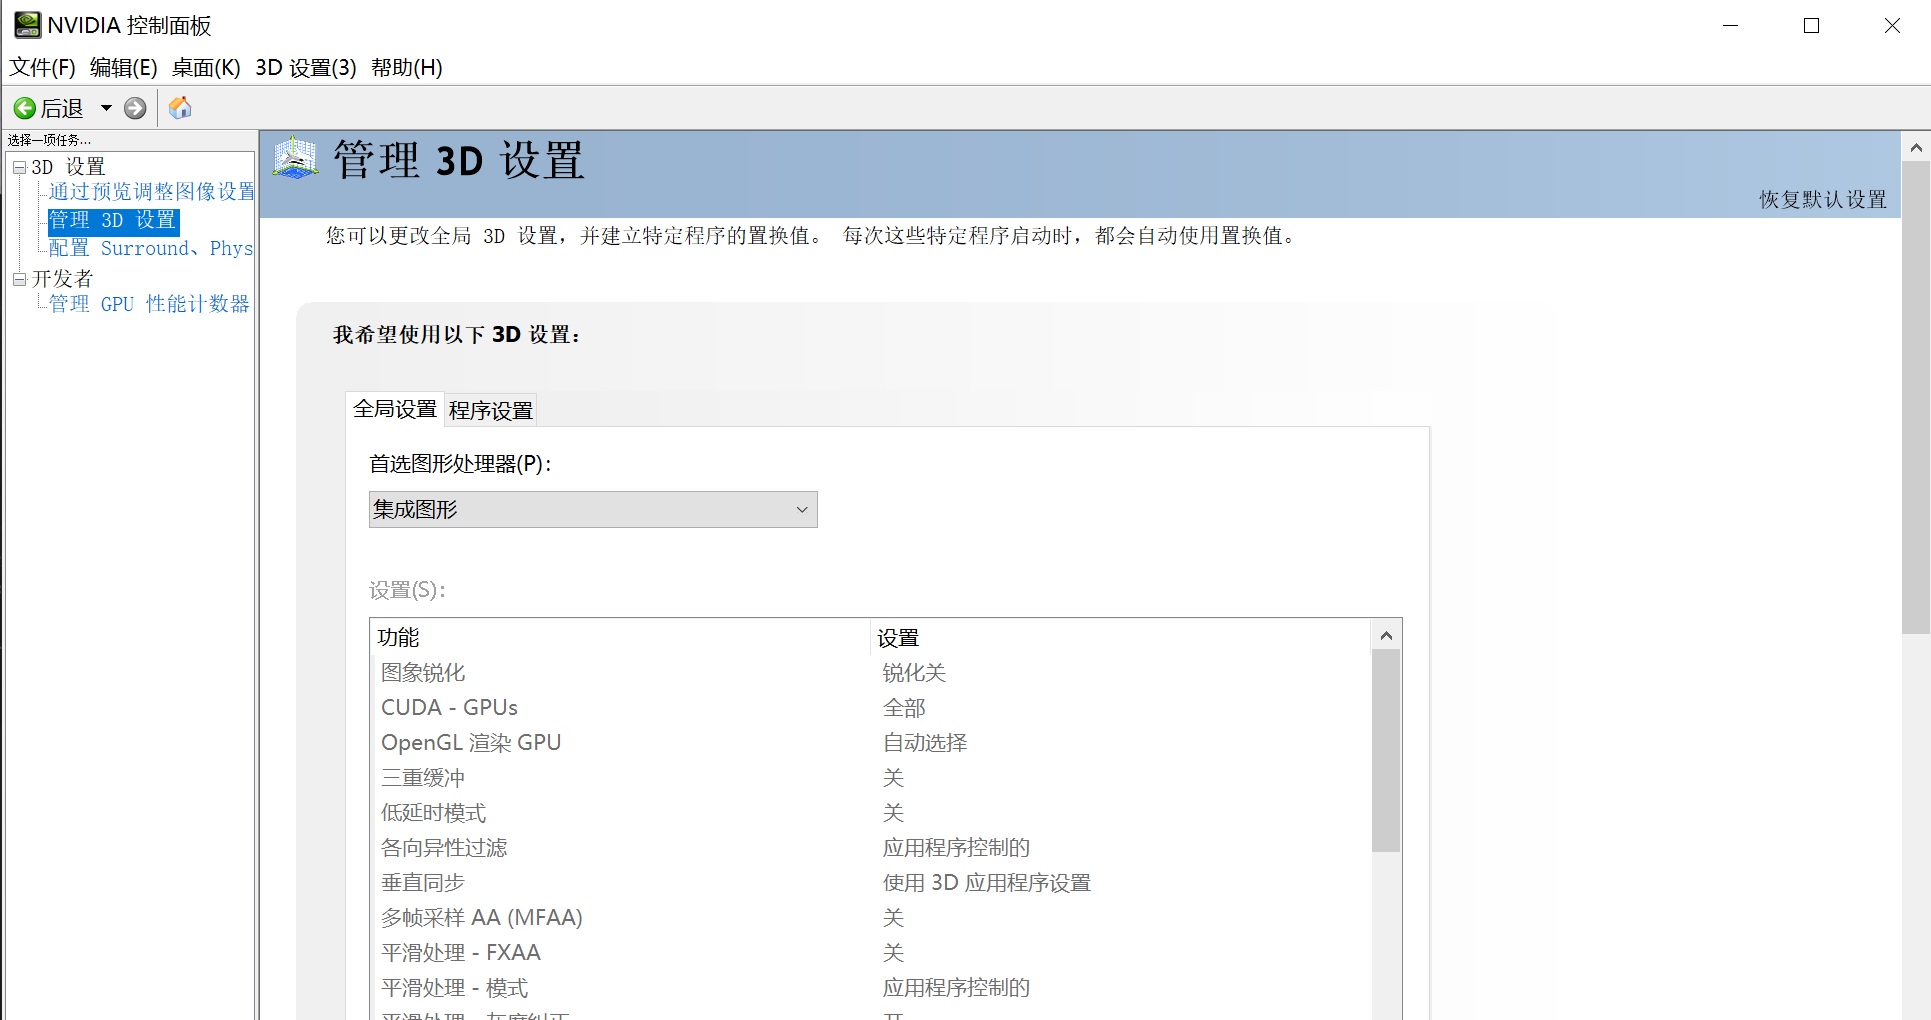
Task: Click the green Back arrow icon
Action: click(x=25, y=108)
